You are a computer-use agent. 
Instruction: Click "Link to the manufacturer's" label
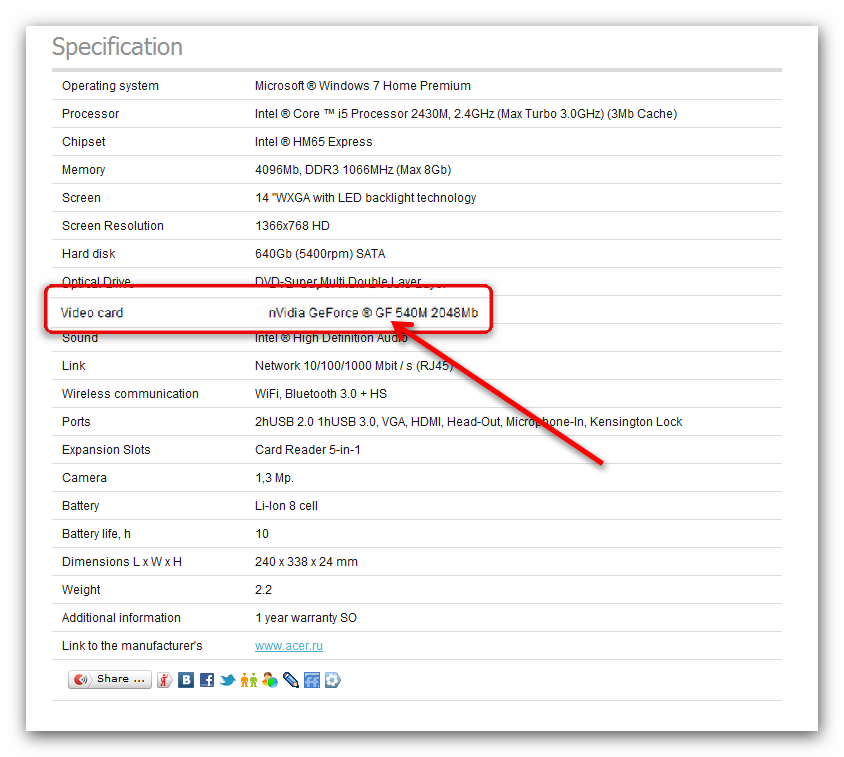[x=132, y=646]
